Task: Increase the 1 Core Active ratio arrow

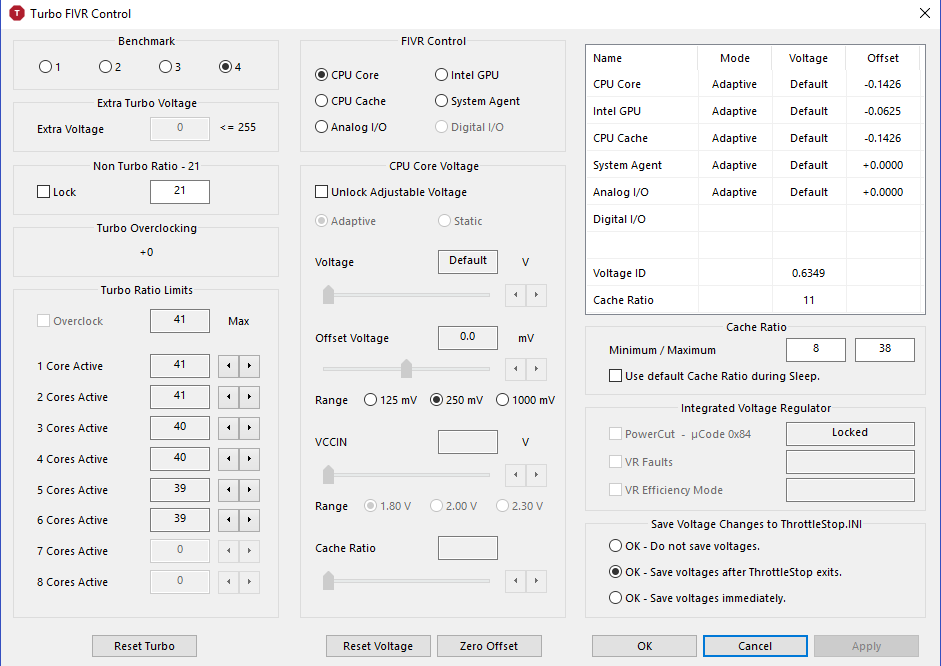Action: [250, 366]
